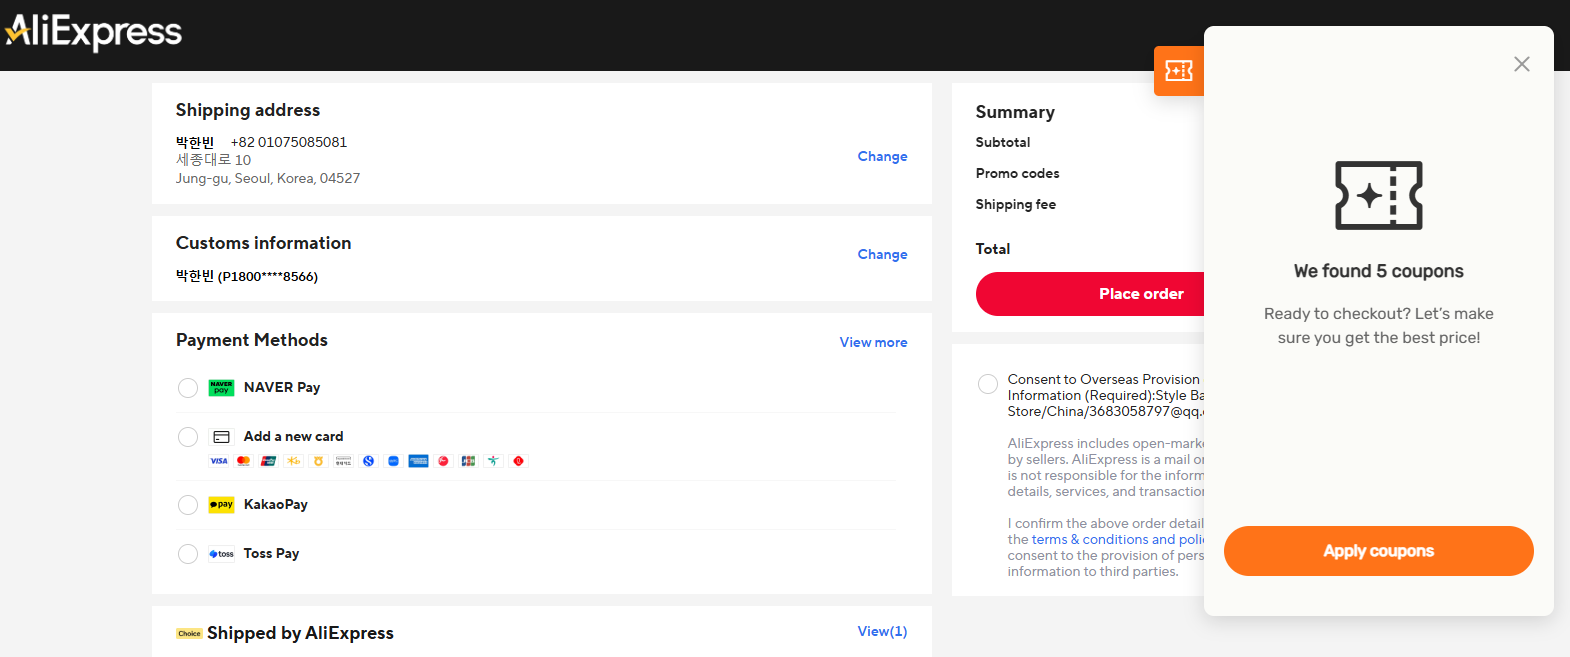Screen dimensions: 1570x657
Task: Click the 'Promo codes' row label
Action: [x=1018, y=174]
